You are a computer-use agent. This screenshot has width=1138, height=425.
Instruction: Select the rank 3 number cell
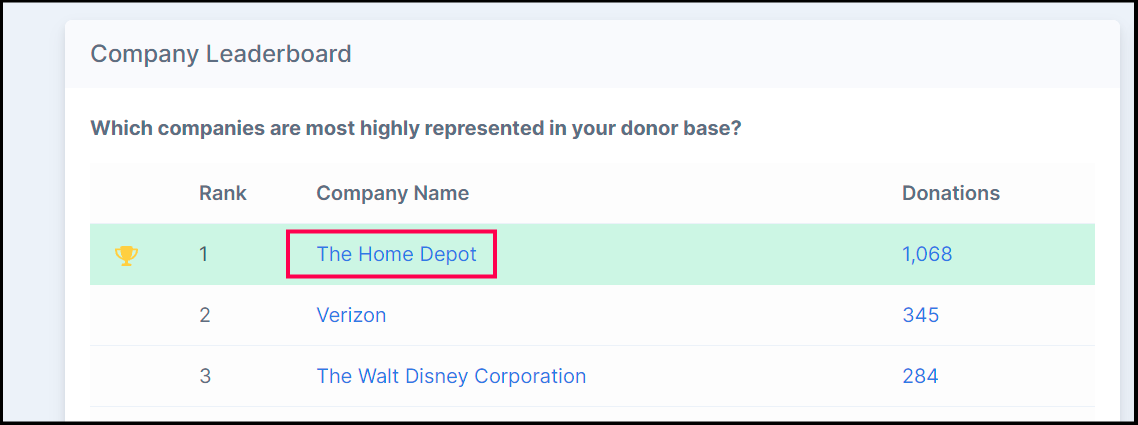[x=205, y=376]
